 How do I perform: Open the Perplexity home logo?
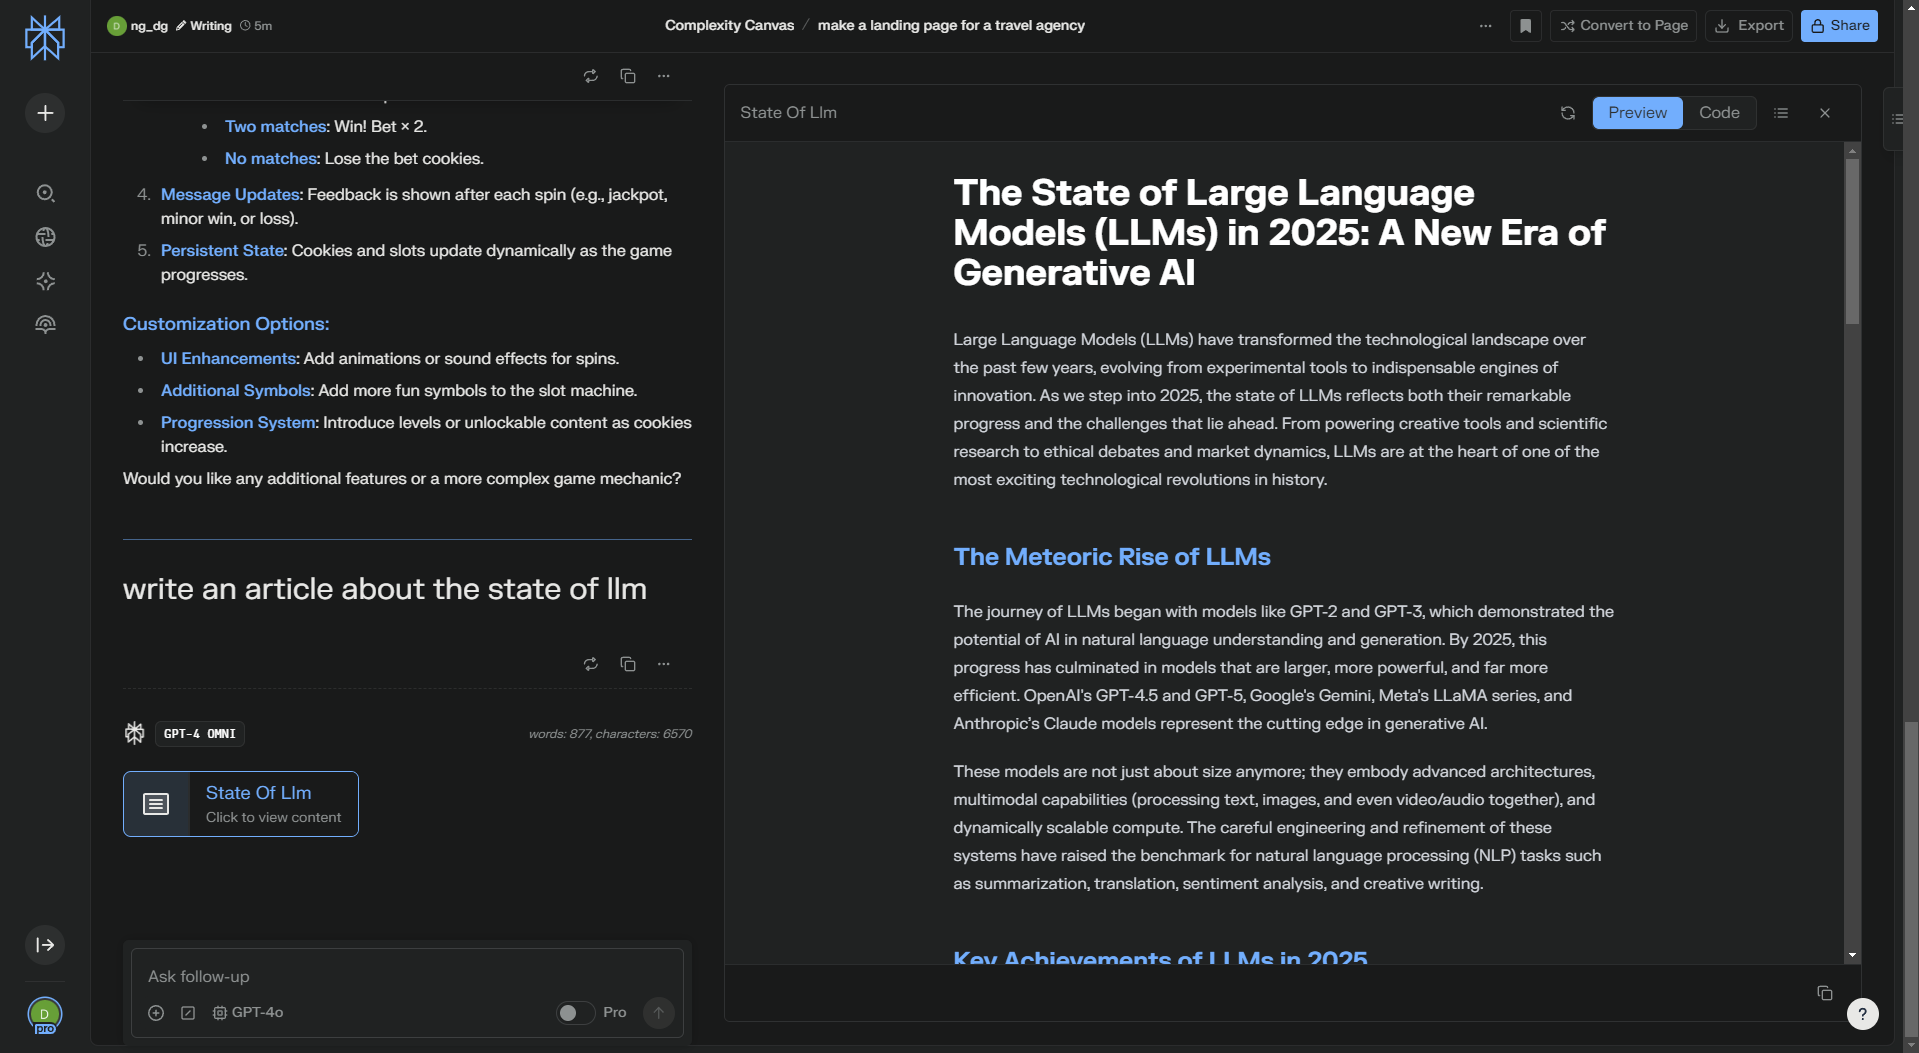click(x=45, y=38)
